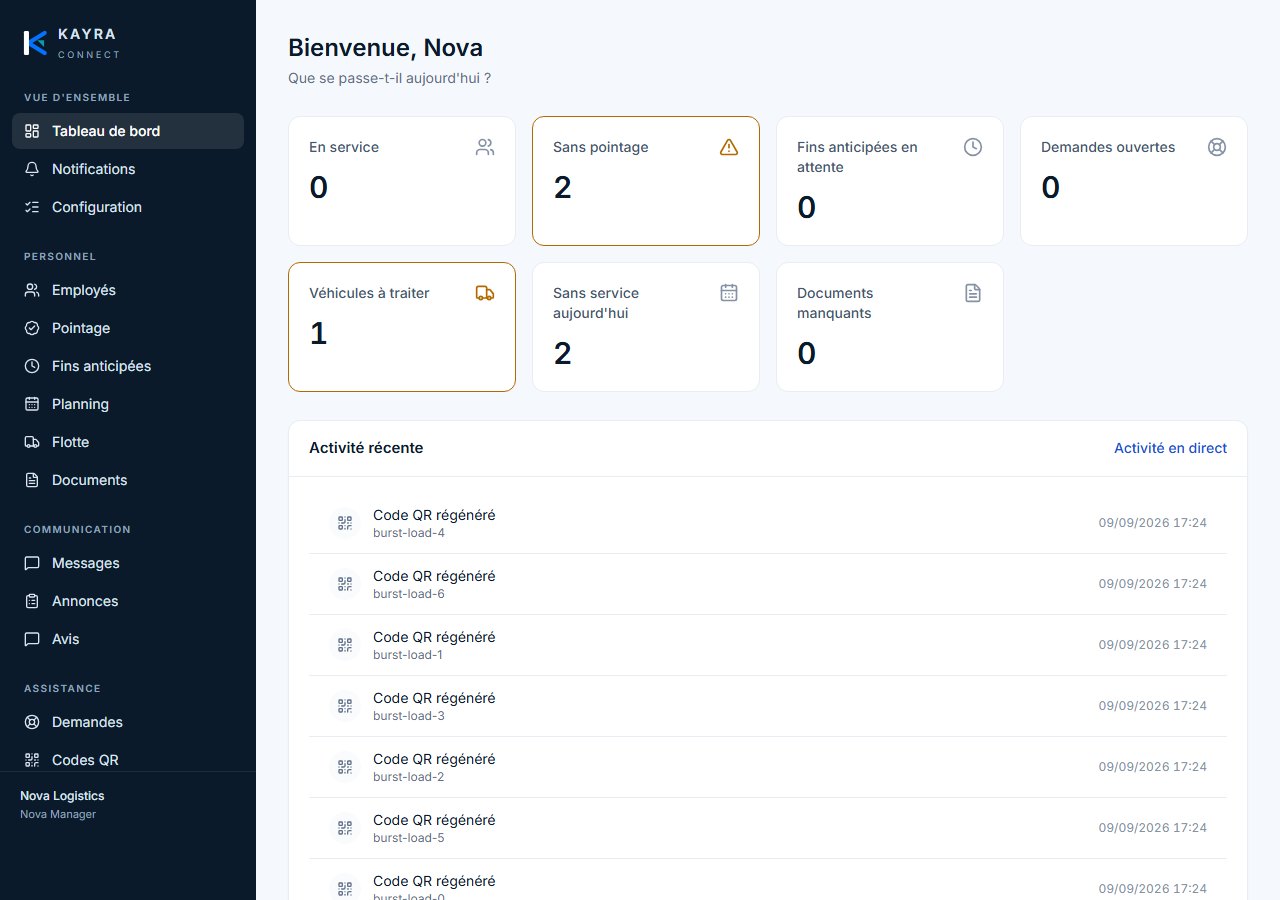The height and width of the screenshot is (900, 1280).
Task: Click the Nova Logistics account name
Action: tap(62, 796)
